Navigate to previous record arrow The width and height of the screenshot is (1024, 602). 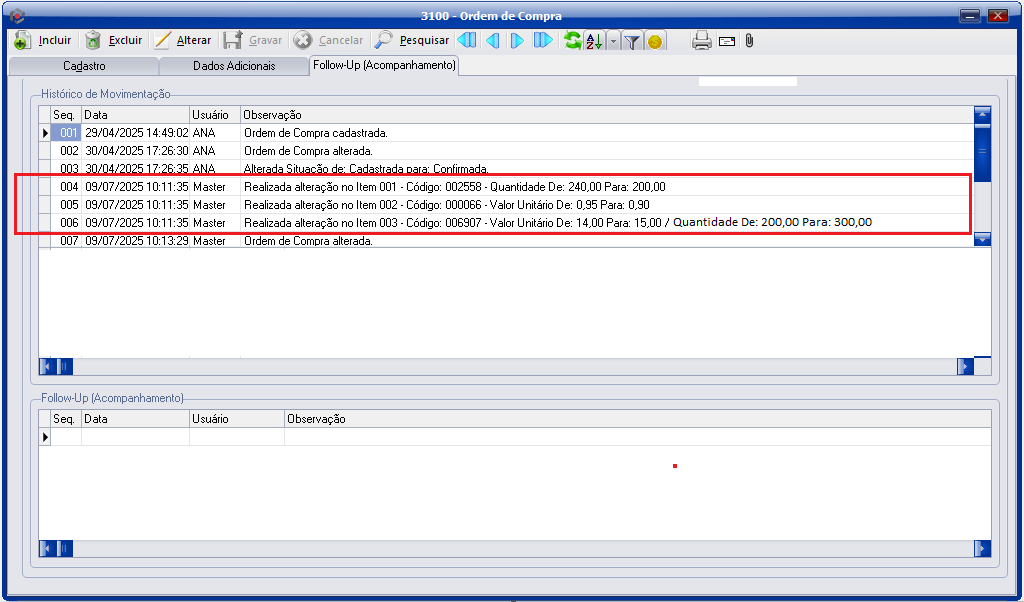492,41
